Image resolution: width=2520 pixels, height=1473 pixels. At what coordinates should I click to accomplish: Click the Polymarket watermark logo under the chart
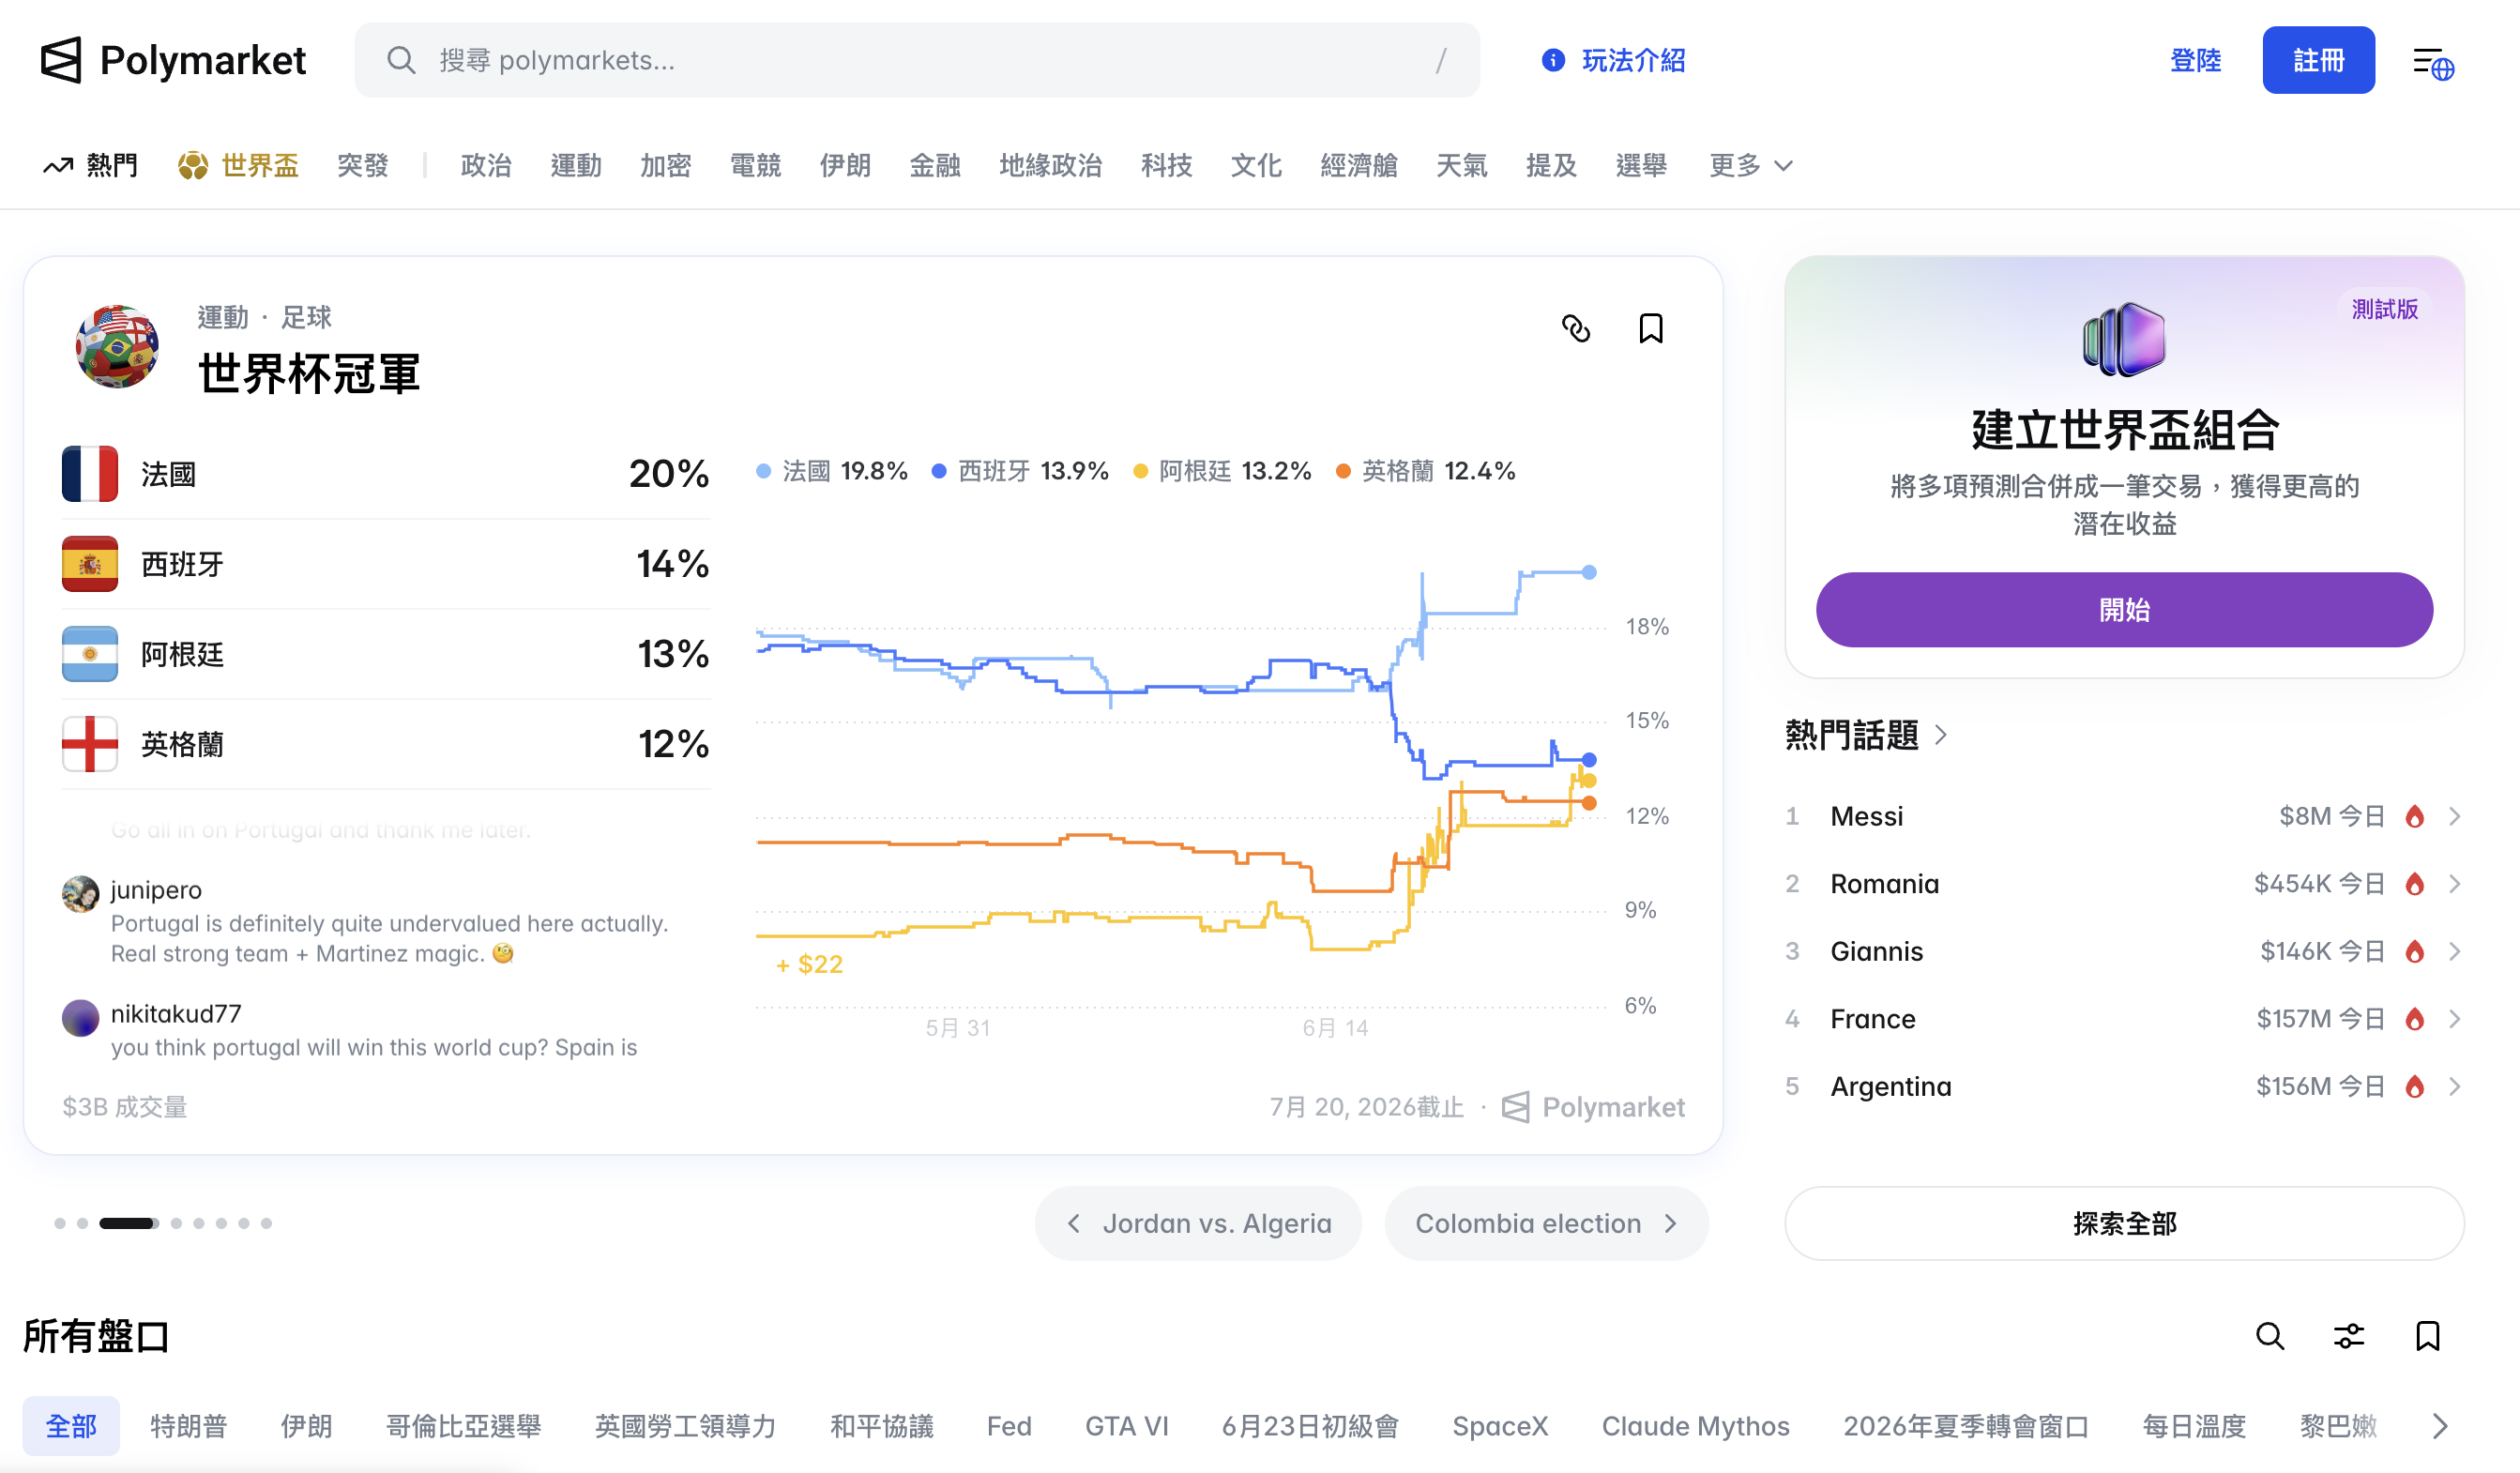(1594, 1107)
